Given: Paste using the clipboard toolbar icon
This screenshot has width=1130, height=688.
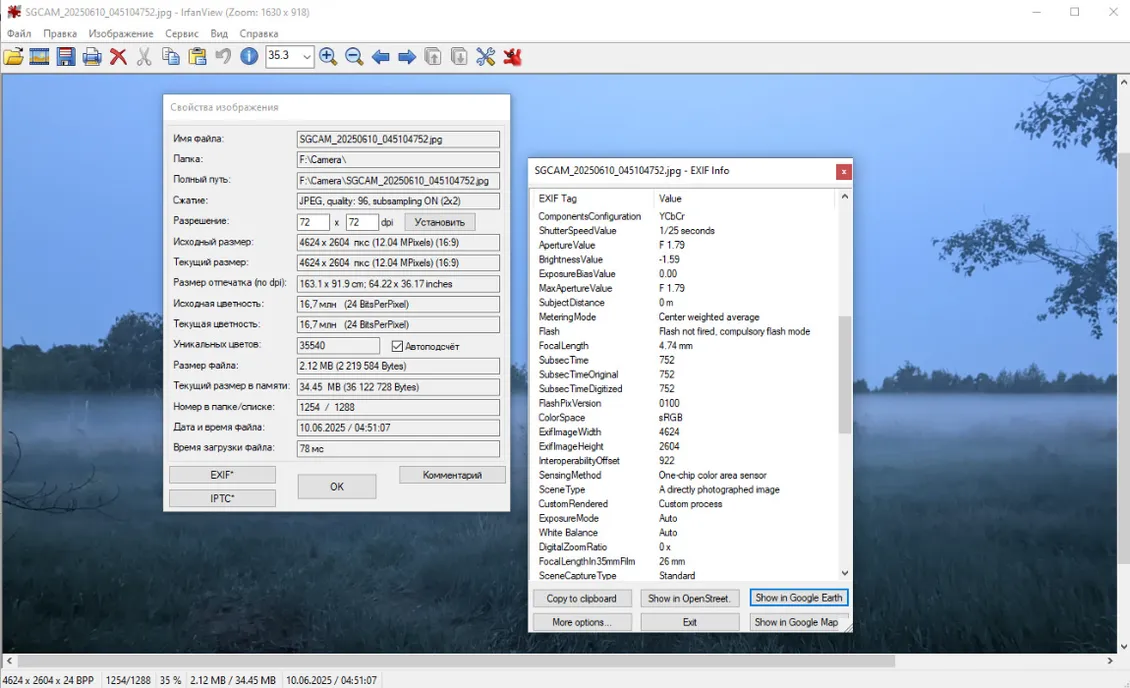Looking at the screenshot, I should (197, 57).
